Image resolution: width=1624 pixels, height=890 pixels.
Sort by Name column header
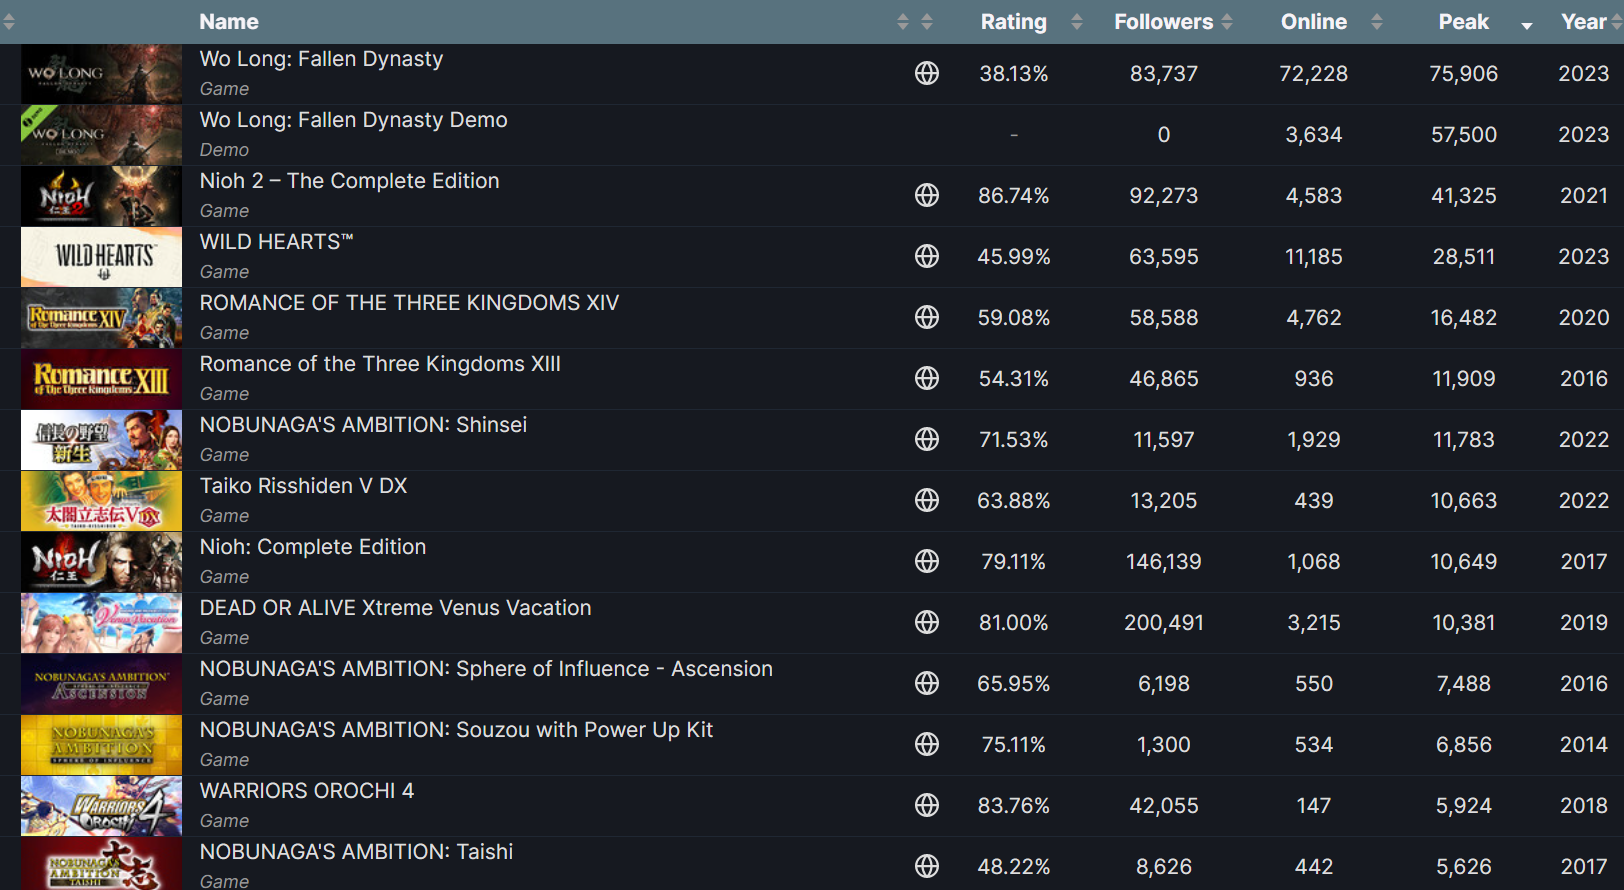229,22
